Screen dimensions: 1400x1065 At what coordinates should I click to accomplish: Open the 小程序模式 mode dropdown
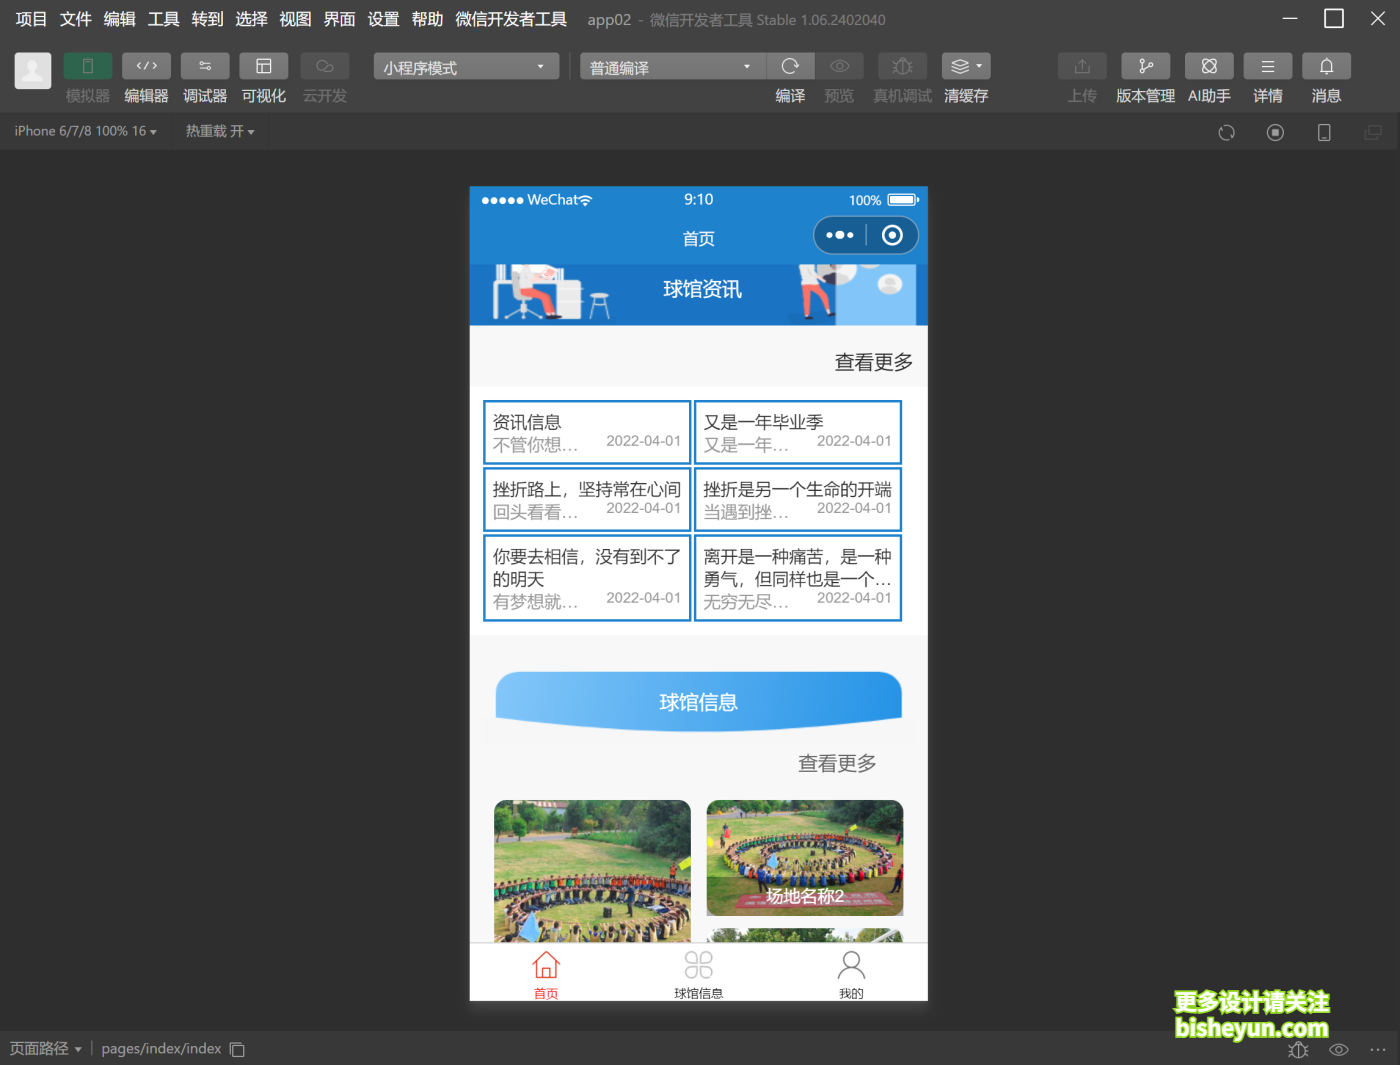click(465, 66)
